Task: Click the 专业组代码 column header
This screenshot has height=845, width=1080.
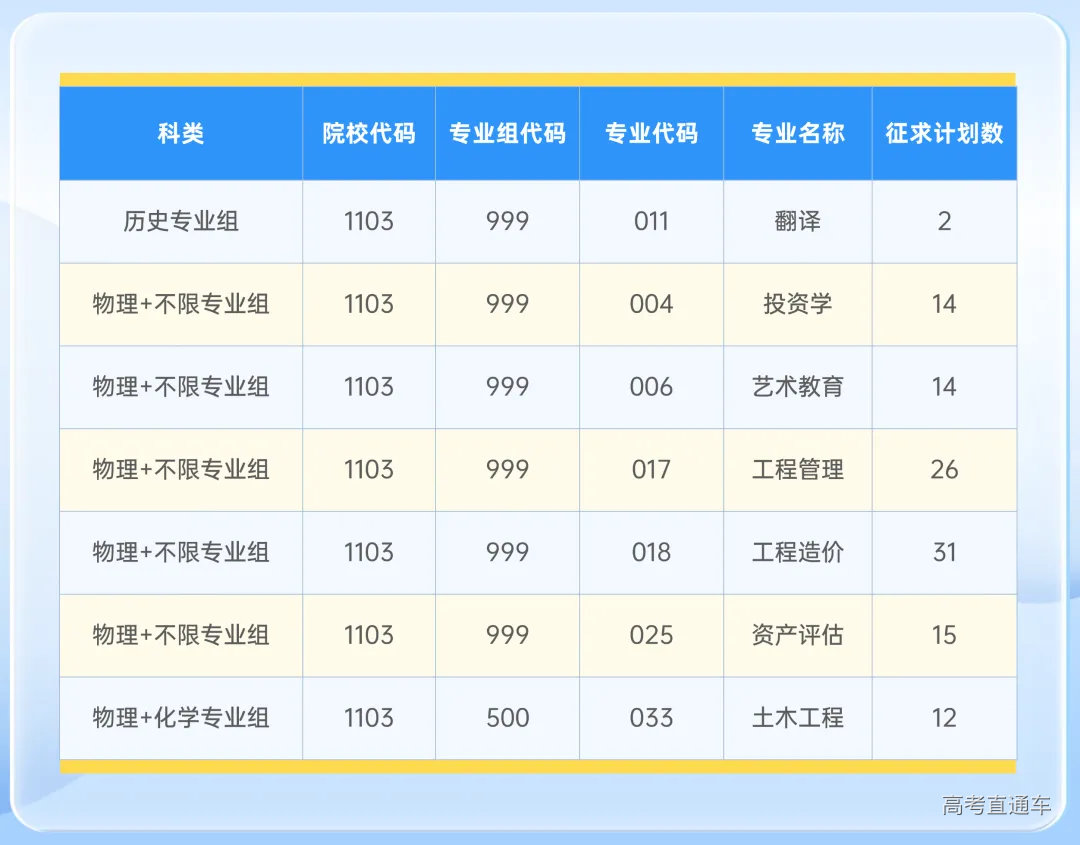Action: point(507,133)
